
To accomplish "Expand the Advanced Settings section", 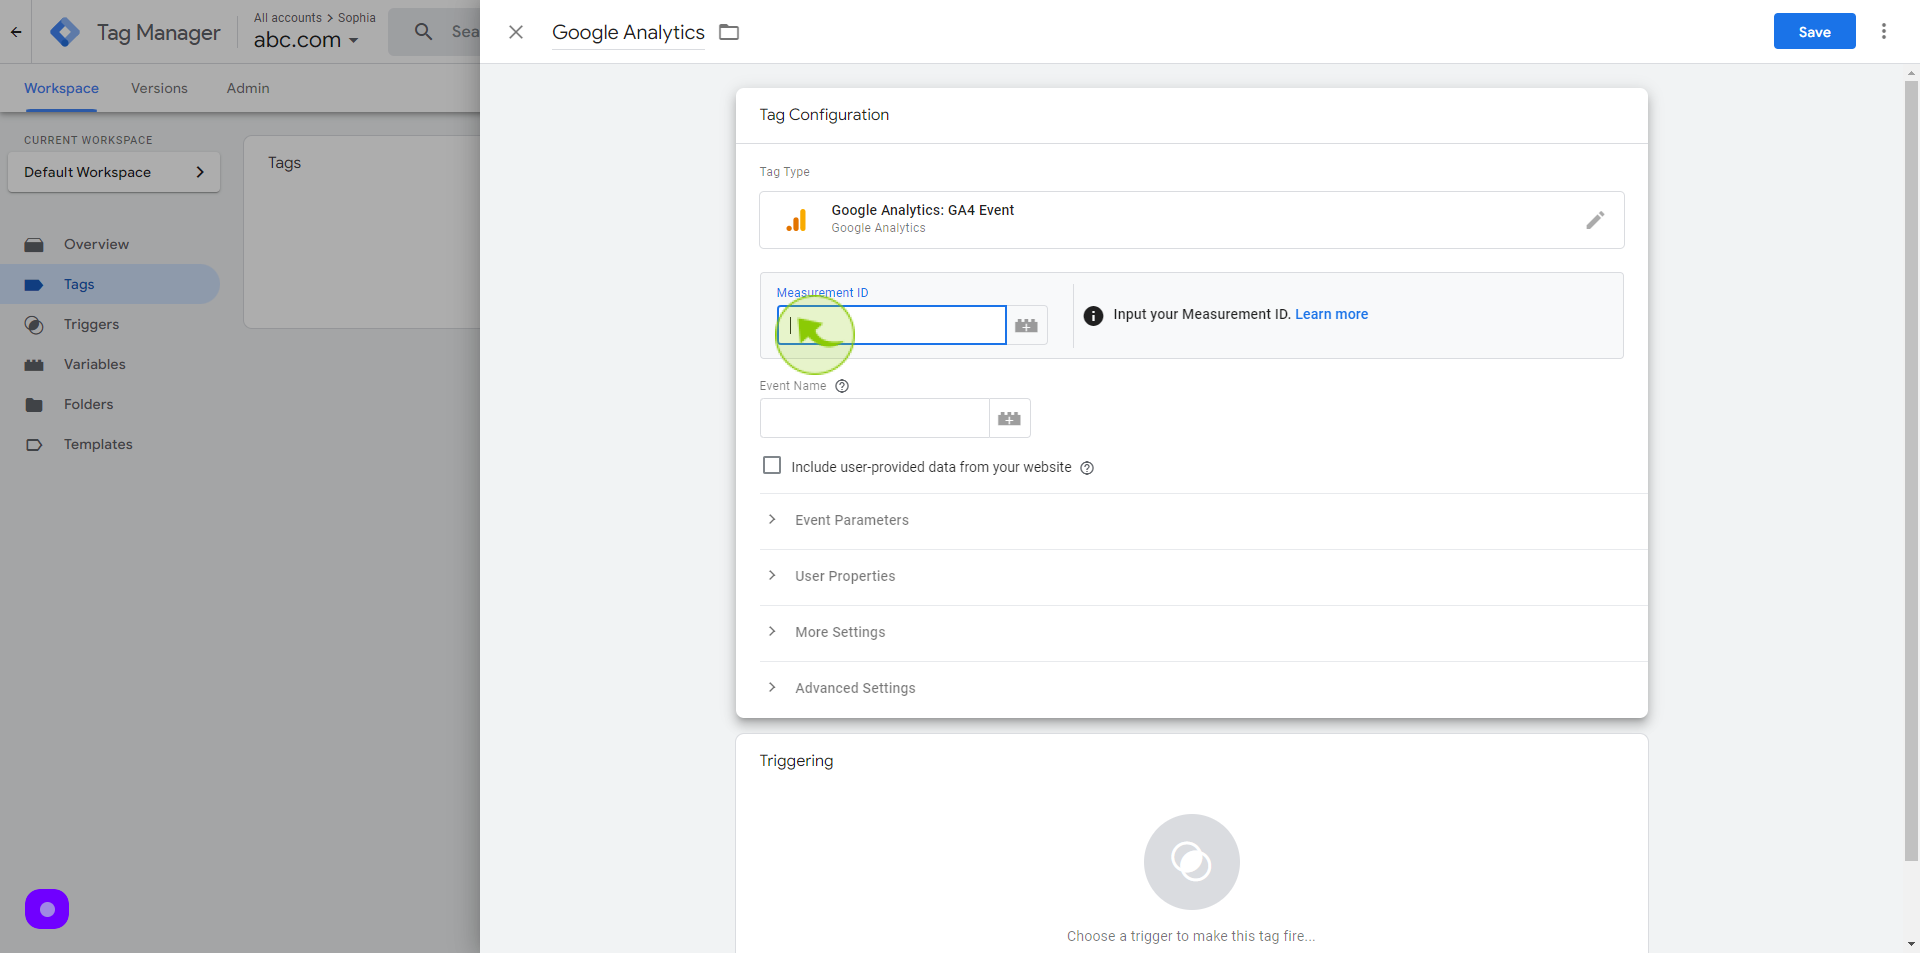I will tap(1203, 689).
